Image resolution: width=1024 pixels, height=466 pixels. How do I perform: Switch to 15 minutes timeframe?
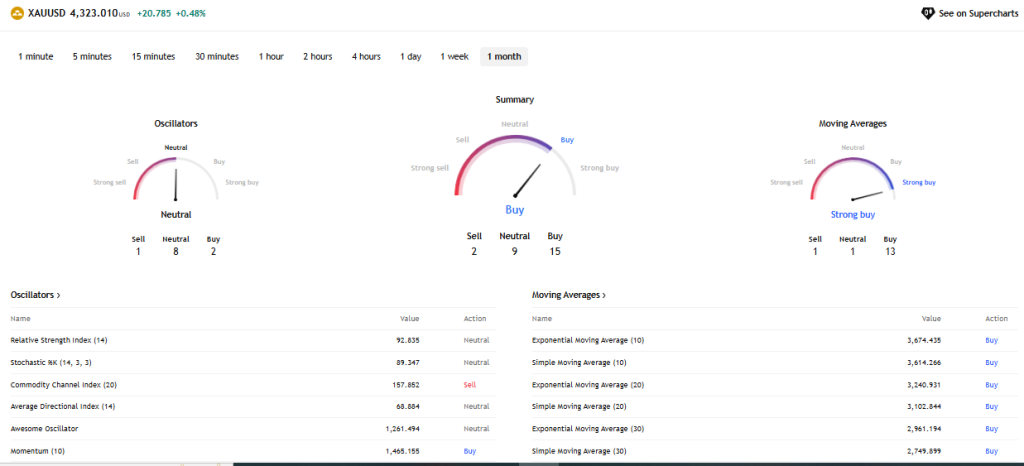click(153, 57)
